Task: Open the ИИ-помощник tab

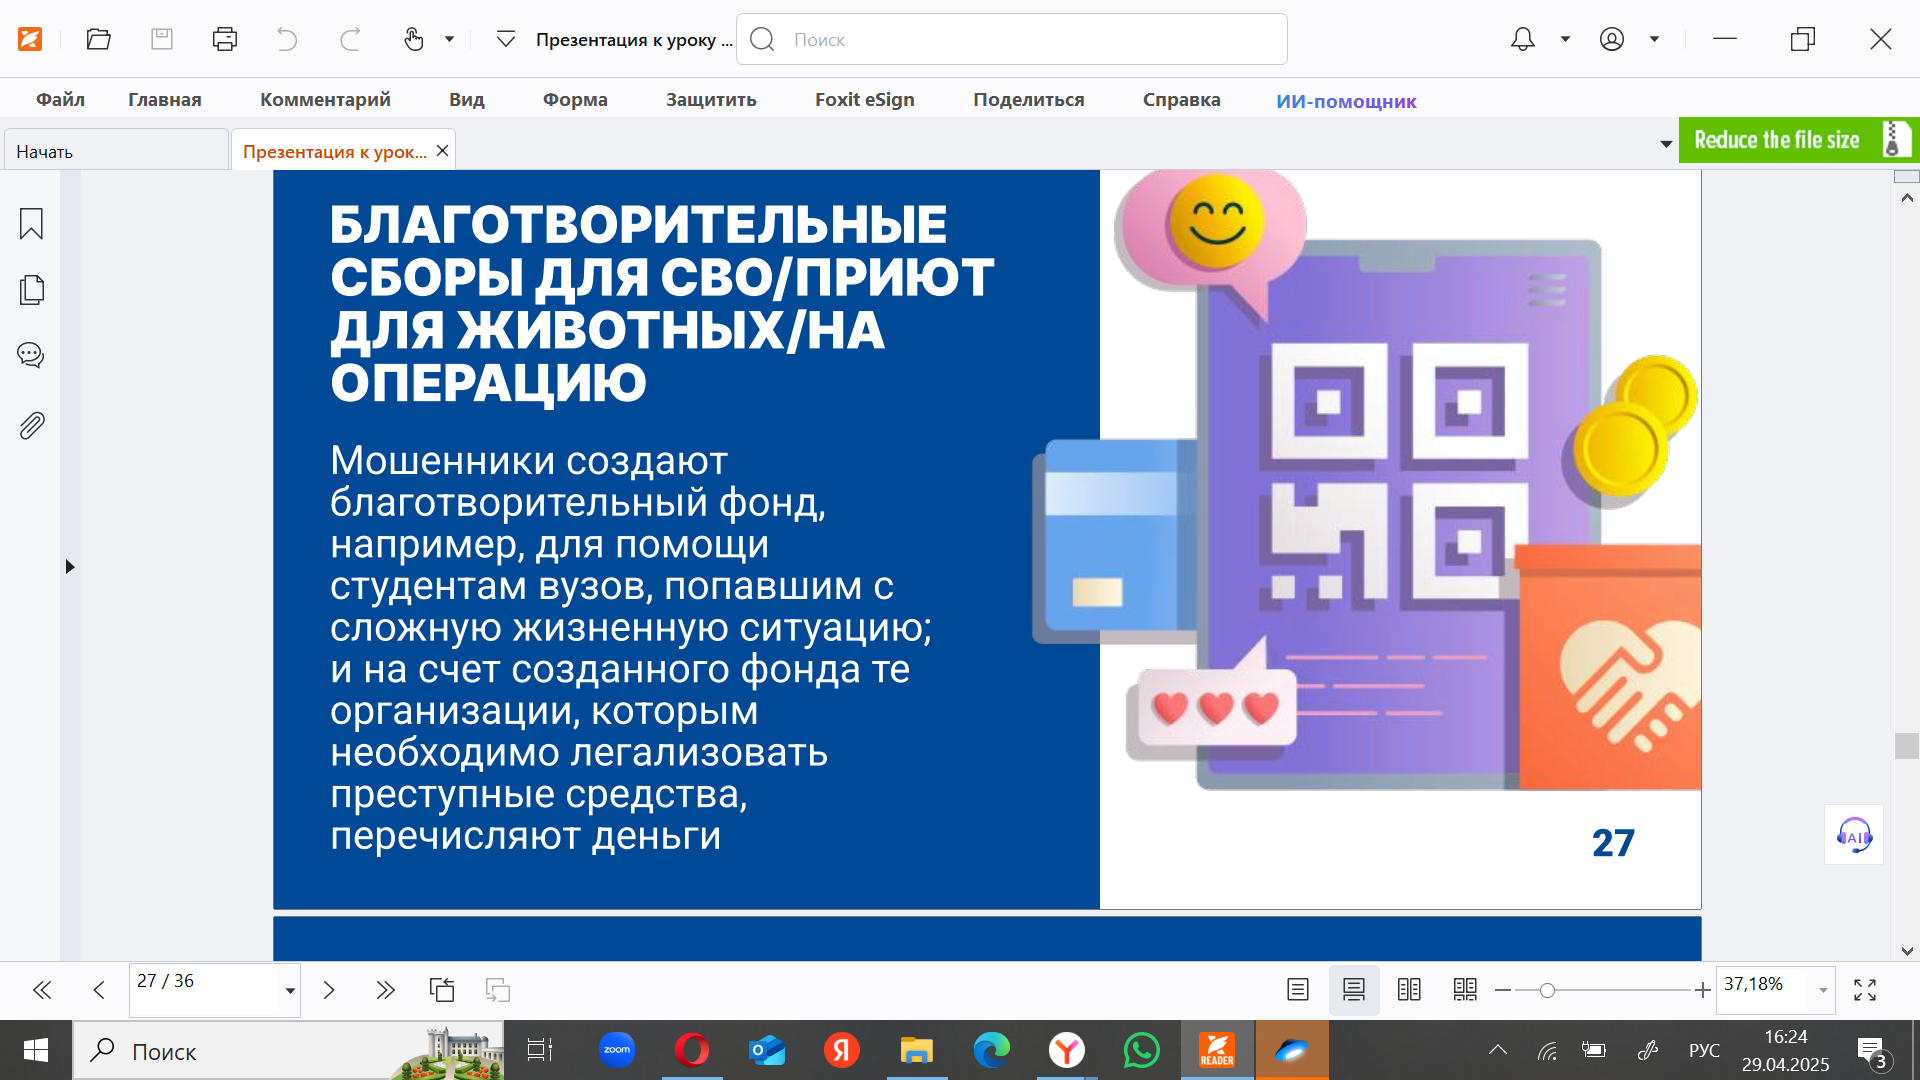Action: [1346, 101]
